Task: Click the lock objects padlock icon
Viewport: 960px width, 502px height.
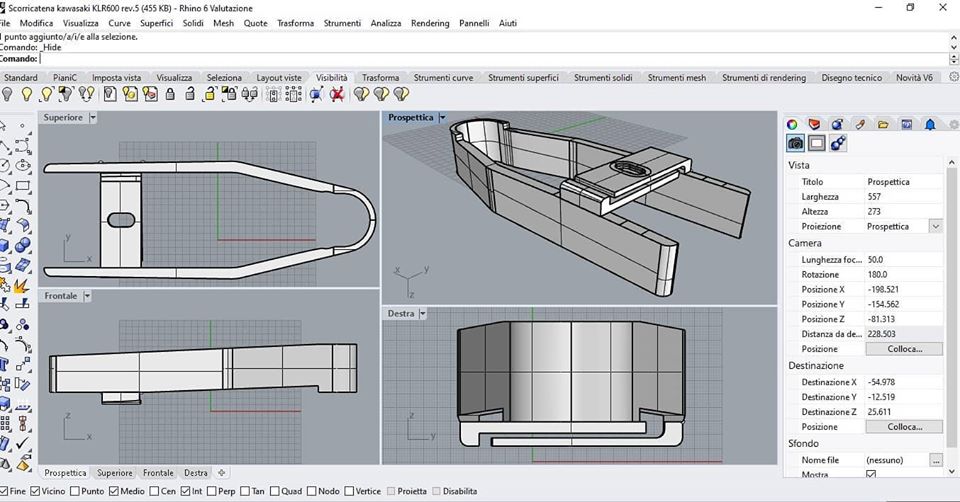Action: click(x=170, y=94)
